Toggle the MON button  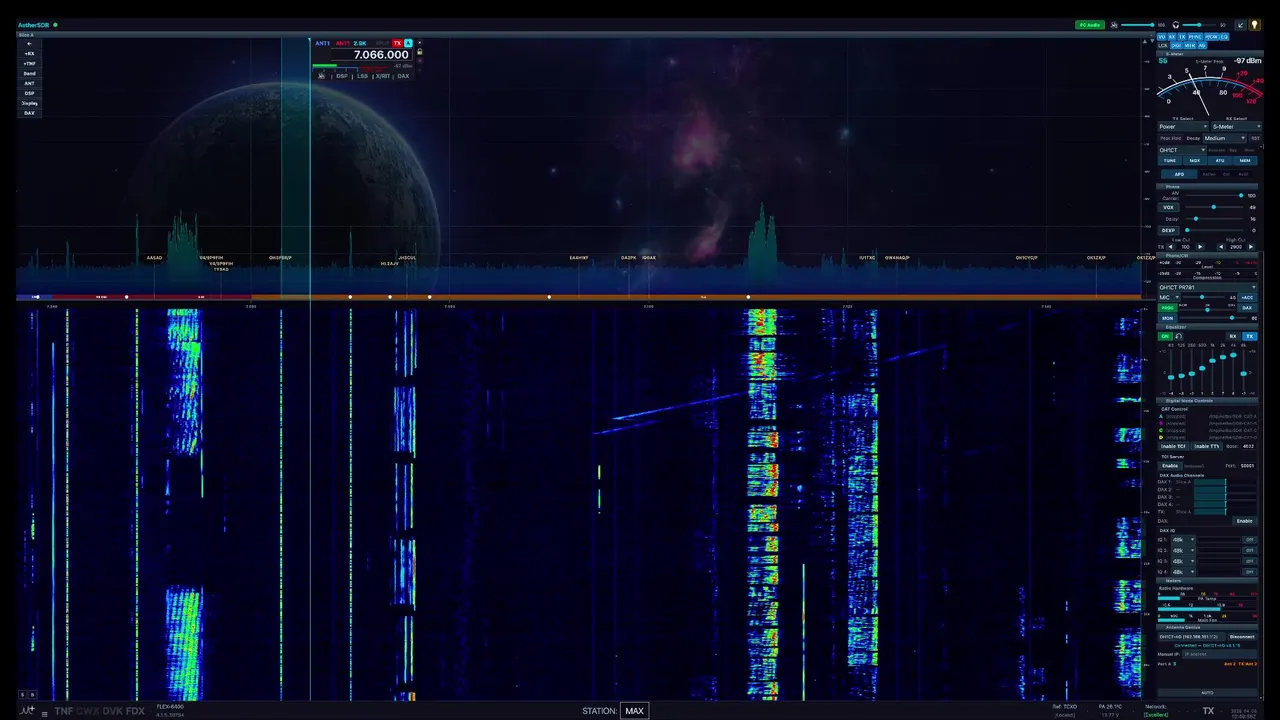(x=1167, y=318)
